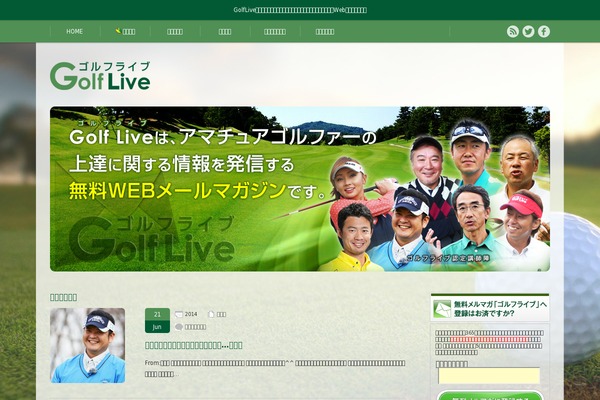Open the third navigation menu item
This screenshot has height=400, width=600.
point(175,32)
